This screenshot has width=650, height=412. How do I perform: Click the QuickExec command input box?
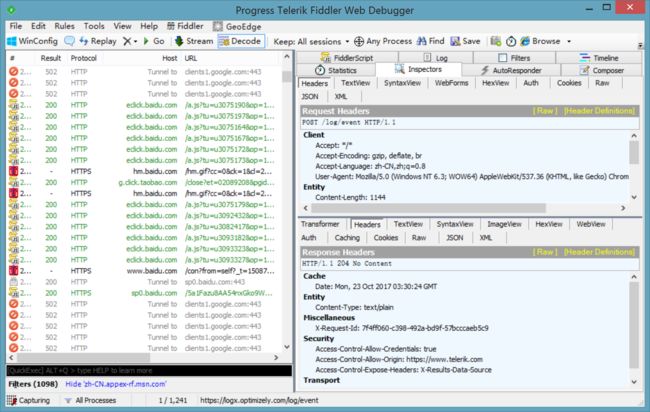point(149,371)
